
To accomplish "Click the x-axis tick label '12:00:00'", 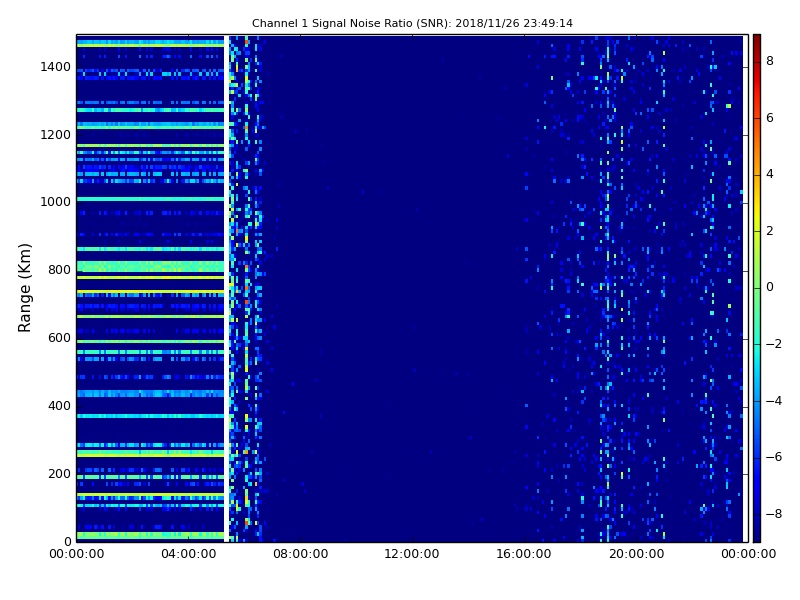I will coord(412,554).
